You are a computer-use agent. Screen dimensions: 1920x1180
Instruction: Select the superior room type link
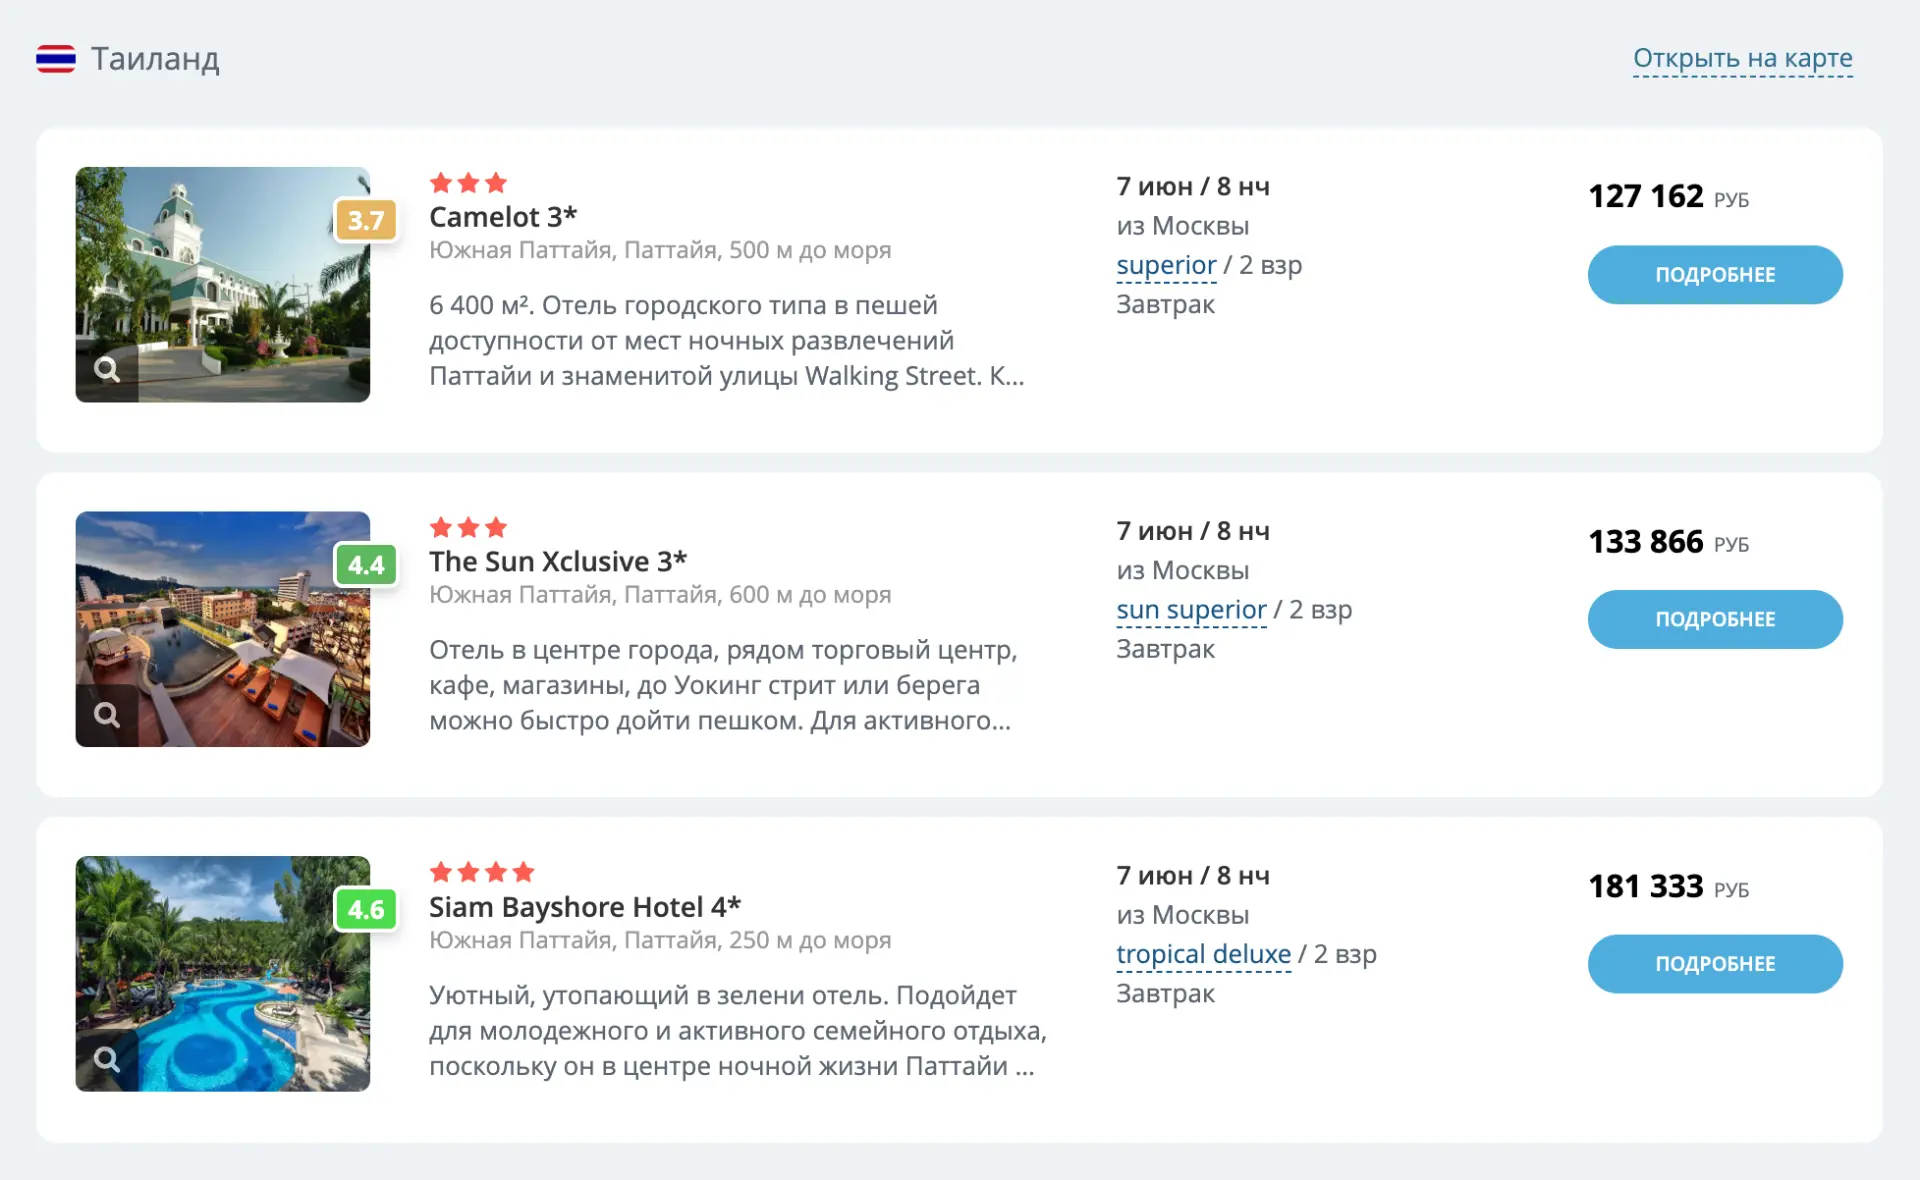coord(1166,265)
